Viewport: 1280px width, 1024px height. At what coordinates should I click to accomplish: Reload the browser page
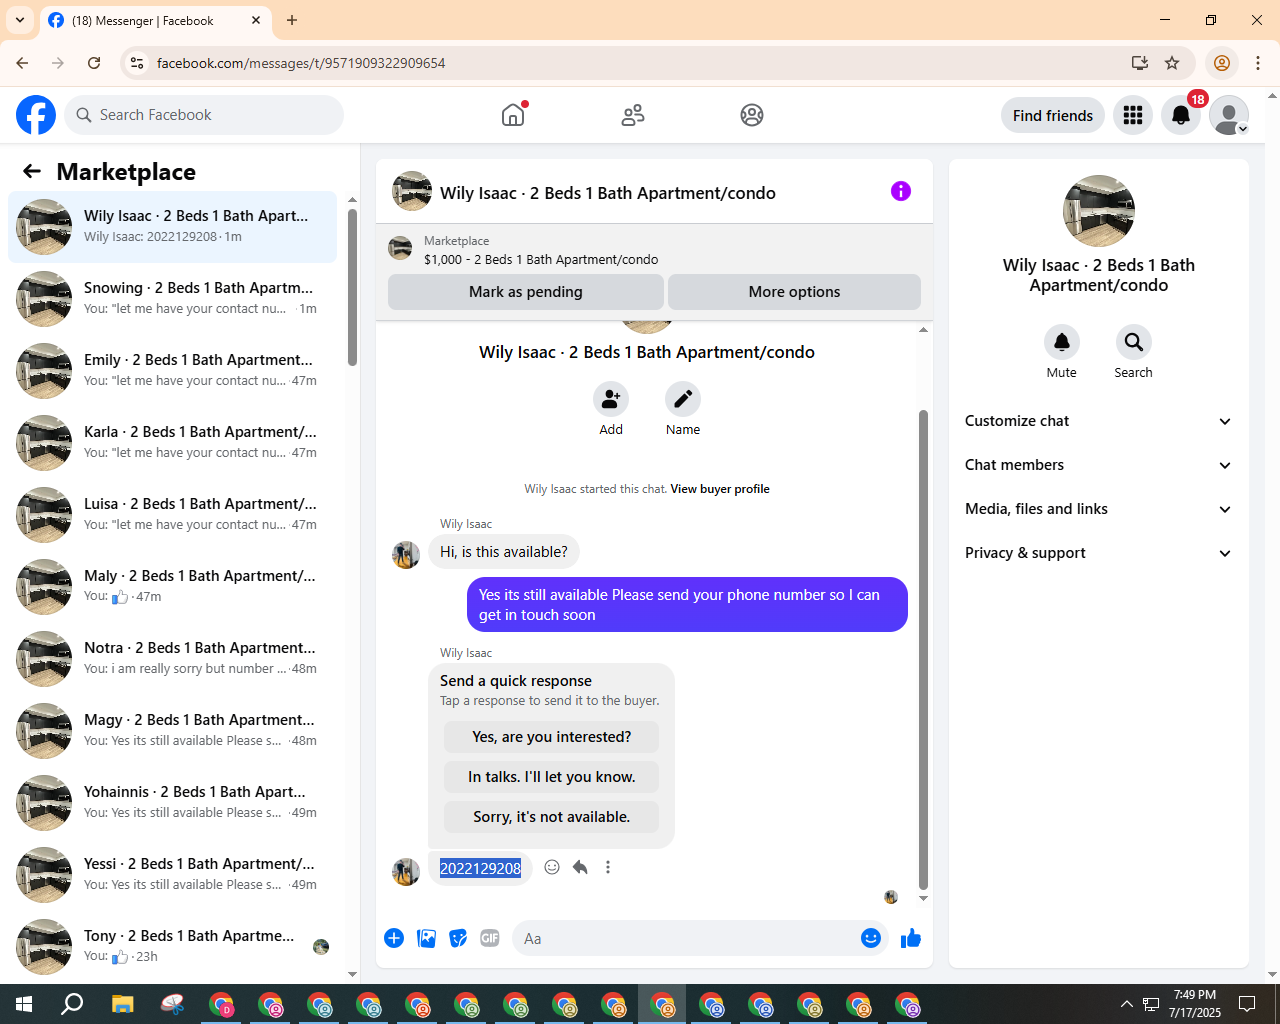tap(94, 63)
